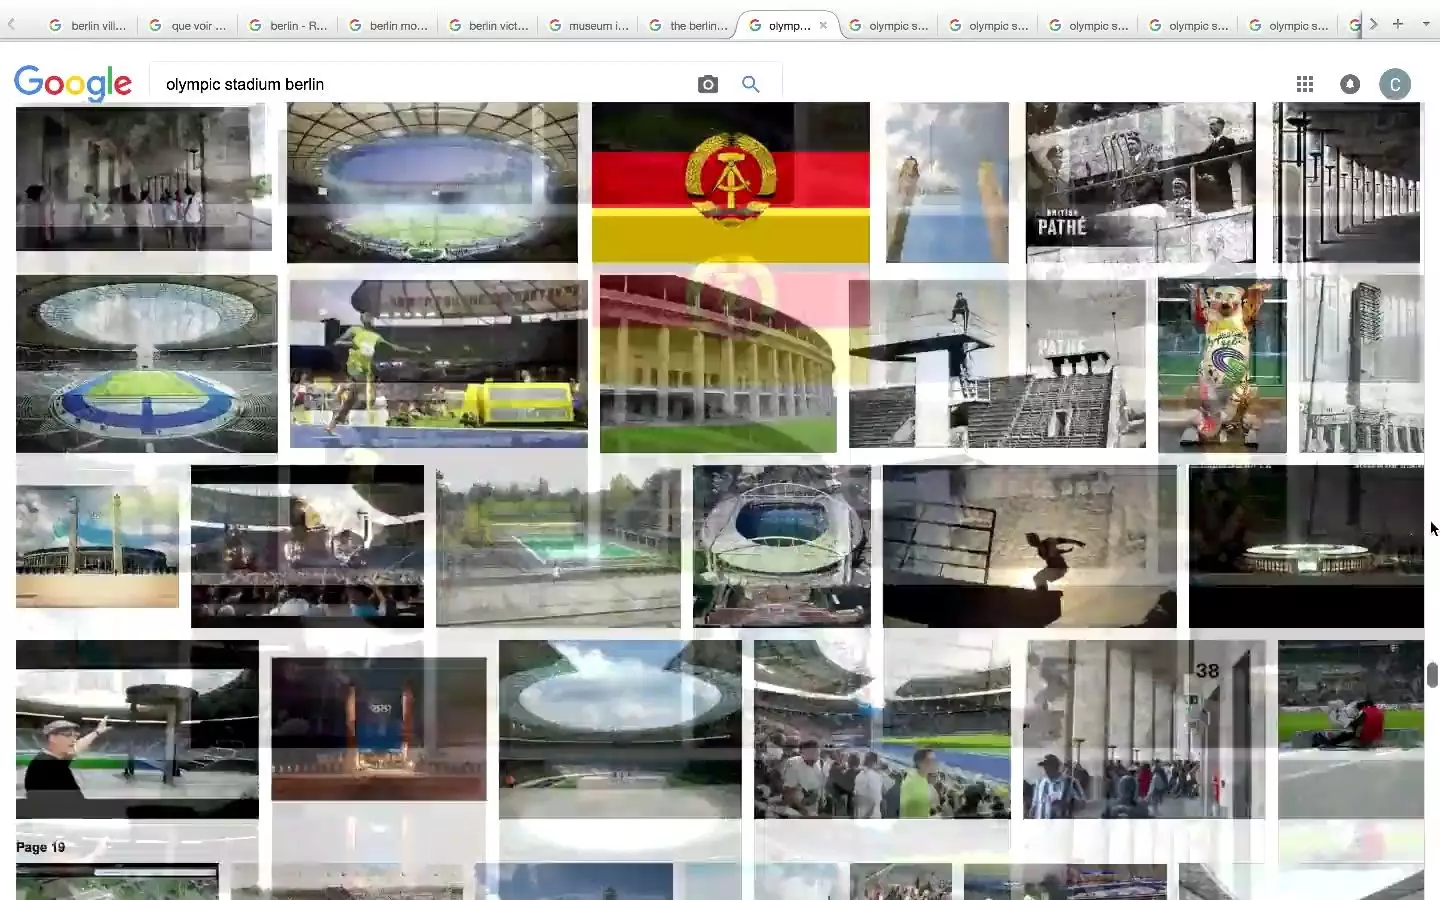Screen dimensions: 1440x900
Task: Open the gate 38 stadium corridor image
Action: click(1144, 730)
